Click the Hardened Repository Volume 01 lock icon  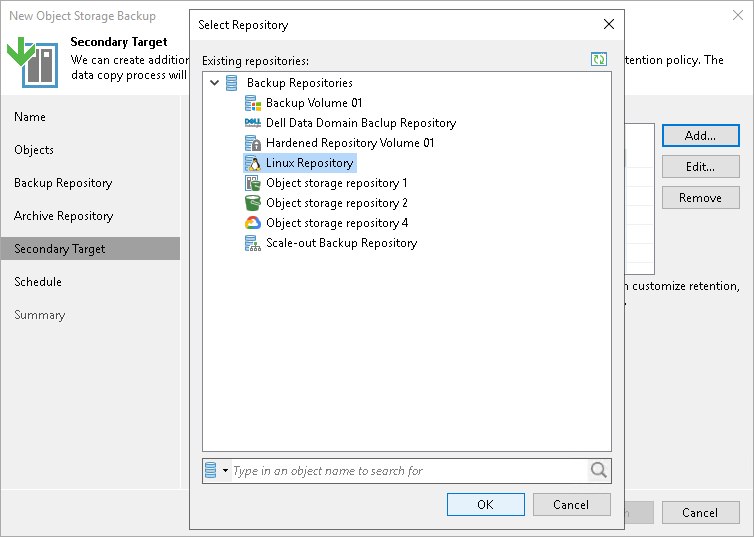coord(253,143)
